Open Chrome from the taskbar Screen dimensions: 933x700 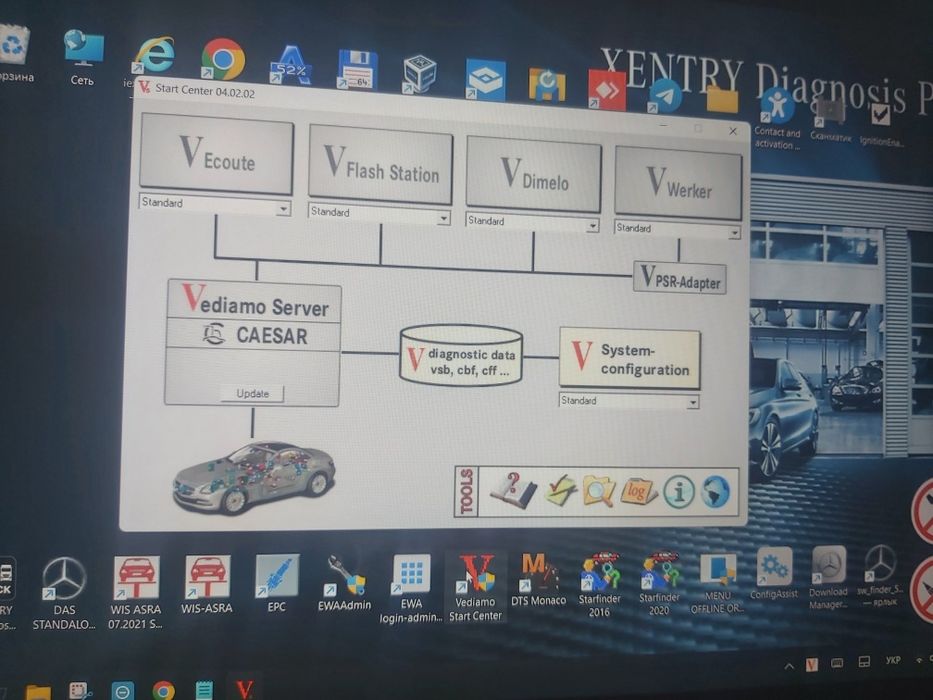point(164,690)
